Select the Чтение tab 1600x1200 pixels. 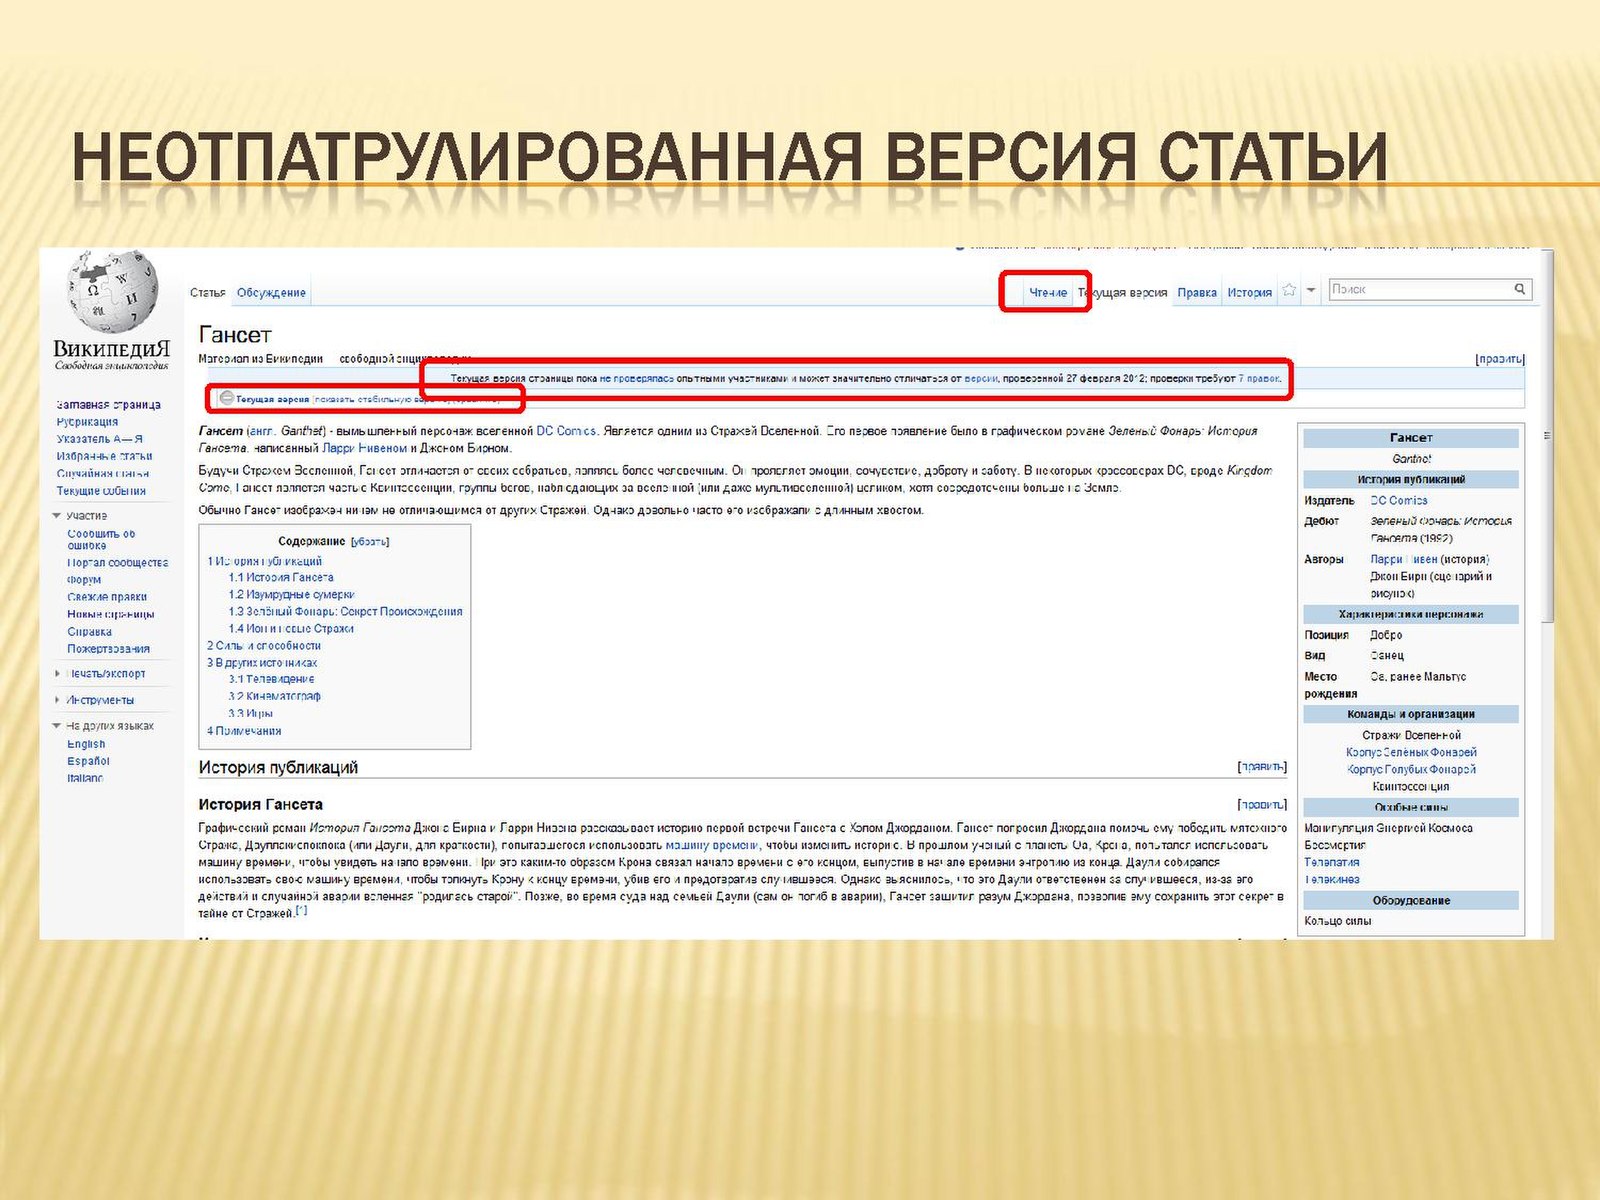tap(1048, 293)
